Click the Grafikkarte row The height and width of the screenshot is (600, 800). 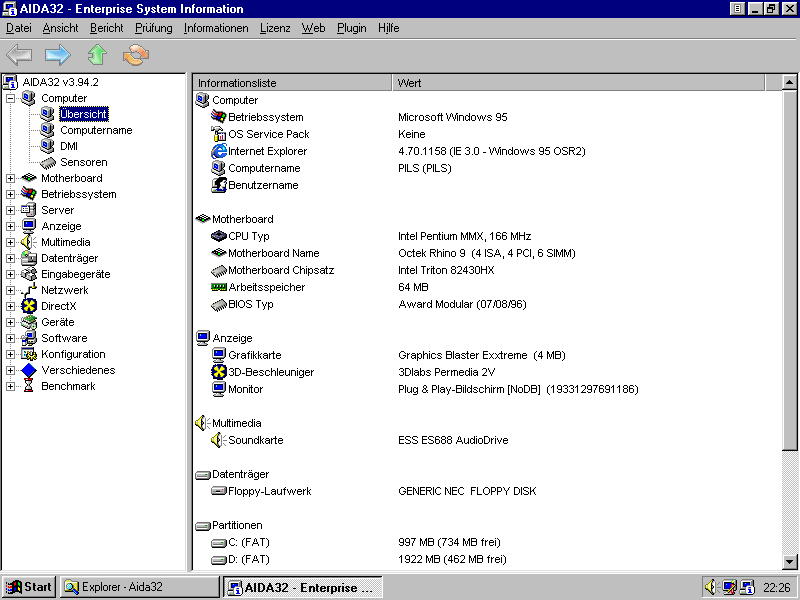click(487, 355)
